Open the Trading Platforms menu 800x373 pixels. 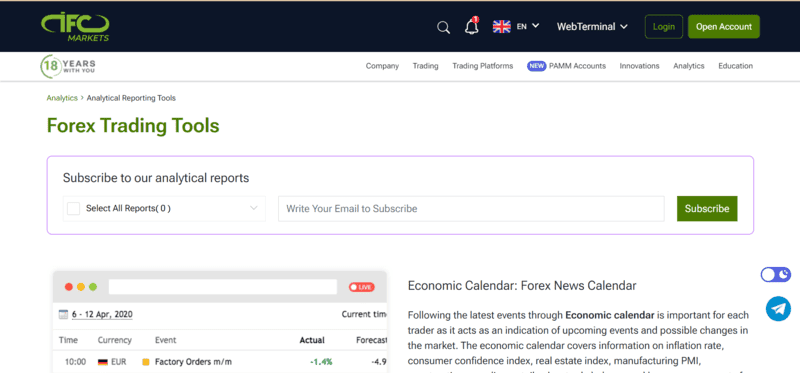(483, 66)
